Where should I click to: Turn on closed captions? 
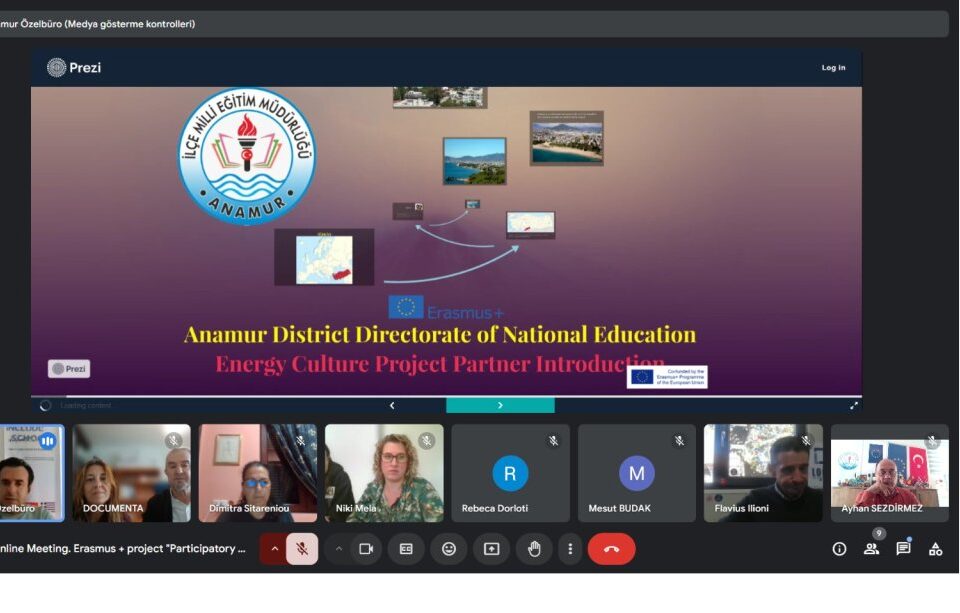pyautogui.click(x=406, y=549)
